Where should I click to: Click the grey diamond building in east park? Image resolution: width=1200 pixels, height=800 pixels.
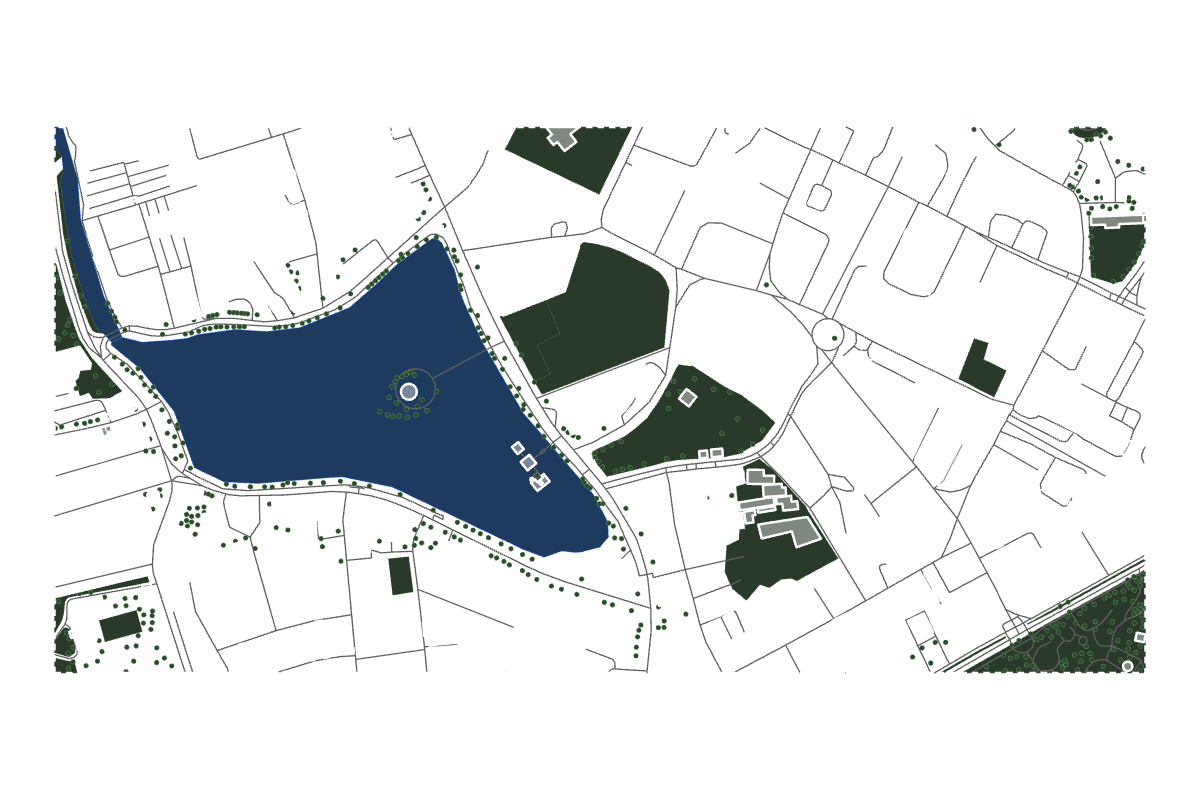coord(687,397)
